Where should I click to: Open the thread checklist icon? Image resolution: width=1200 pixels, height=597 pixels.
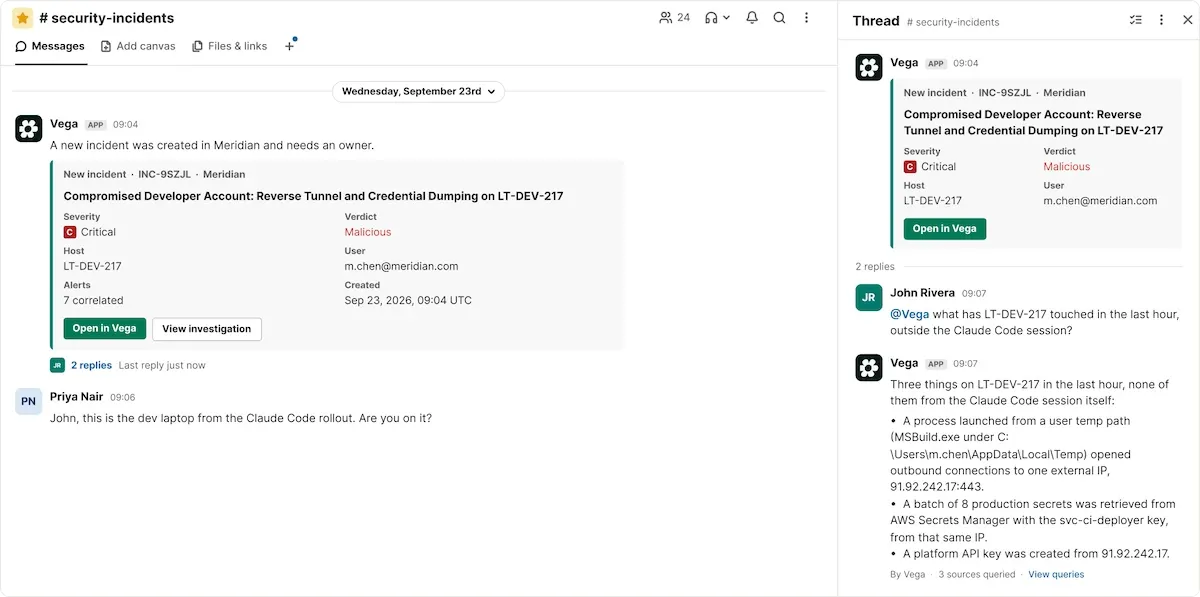click(x=1135, y=20)
